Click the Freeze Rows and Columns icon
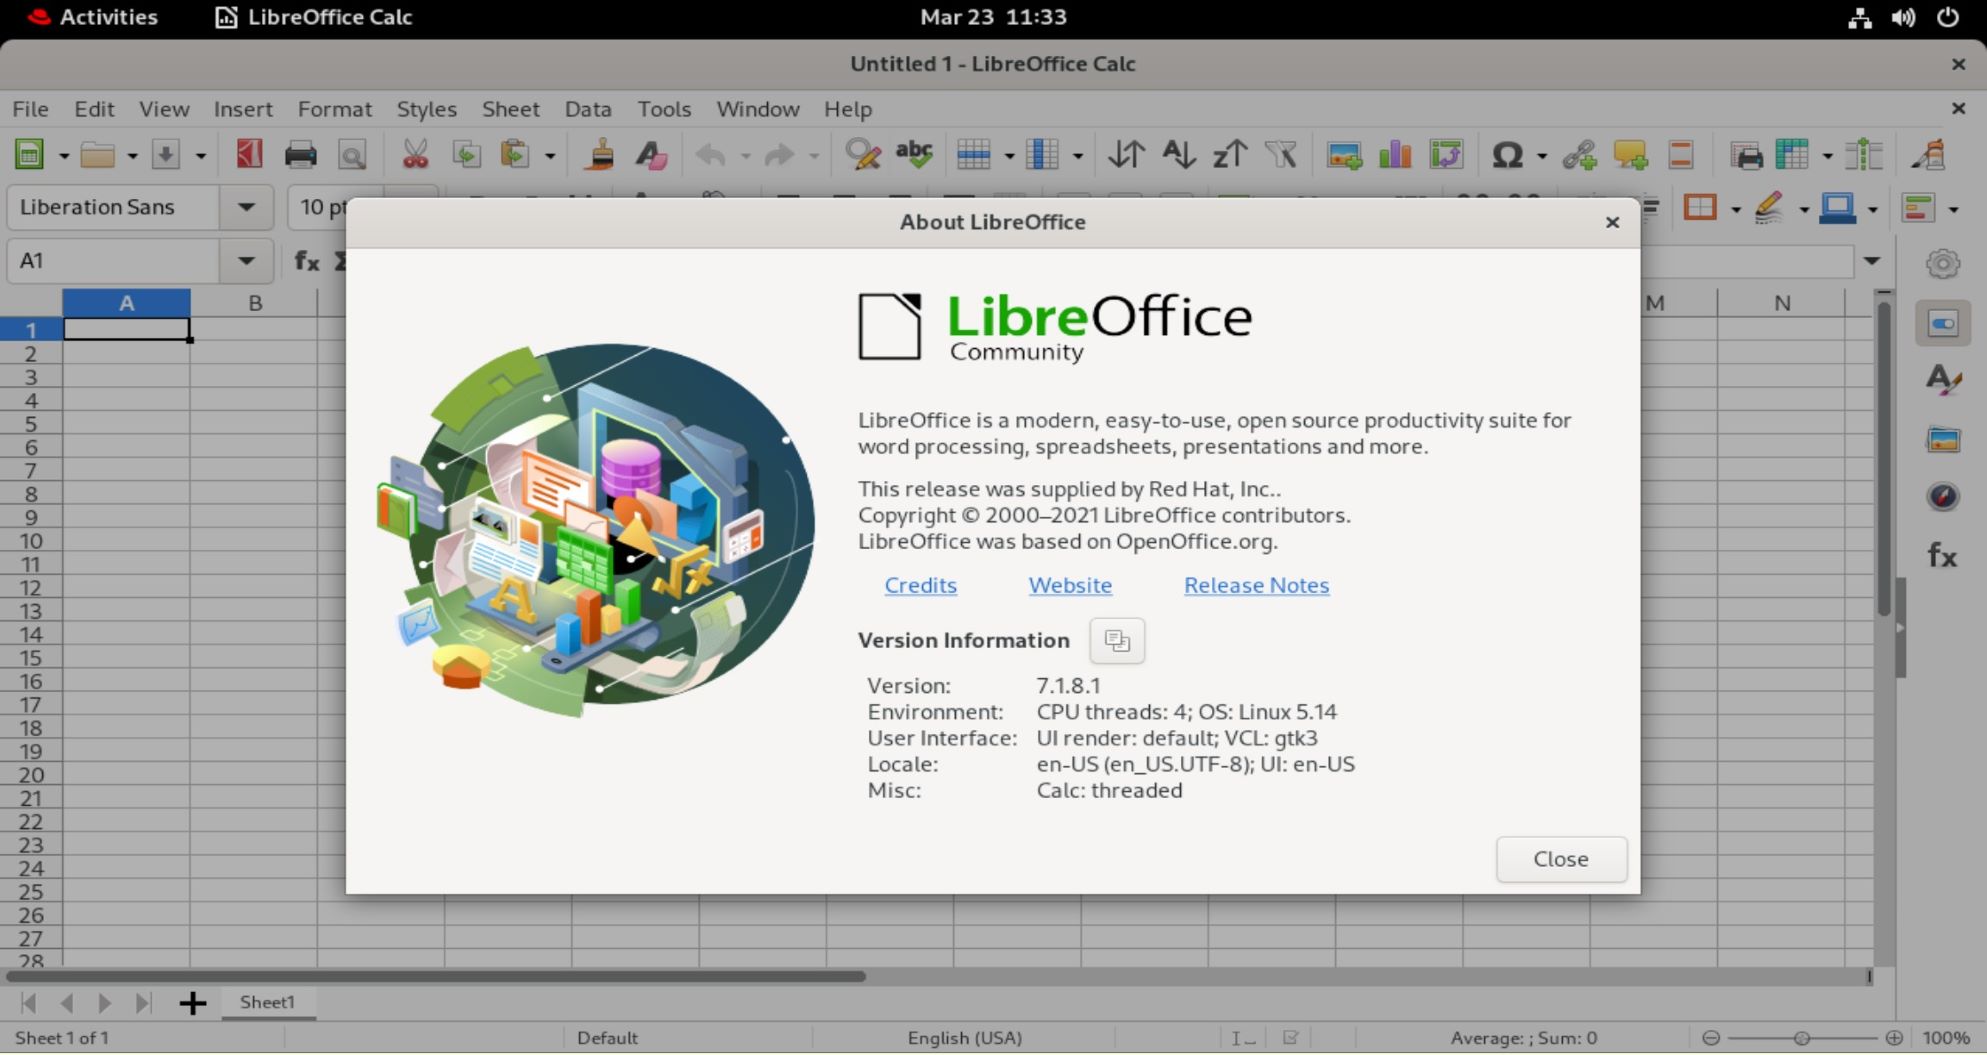This screenshot has width=1987, height=1055. click(x=1793, y=155)
